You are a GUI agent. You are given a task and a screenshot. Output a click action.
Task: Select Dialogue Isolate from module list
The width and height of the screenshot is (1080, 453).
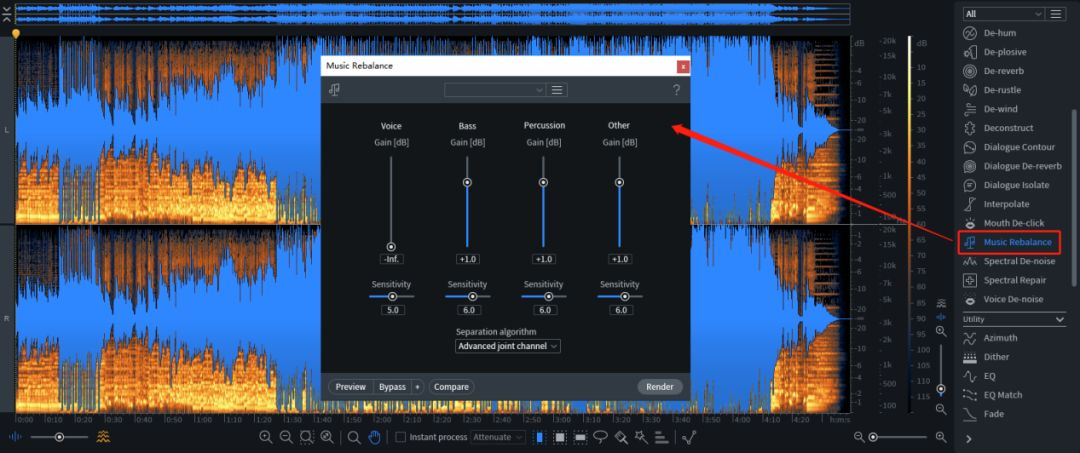(x=1016, y=185)
